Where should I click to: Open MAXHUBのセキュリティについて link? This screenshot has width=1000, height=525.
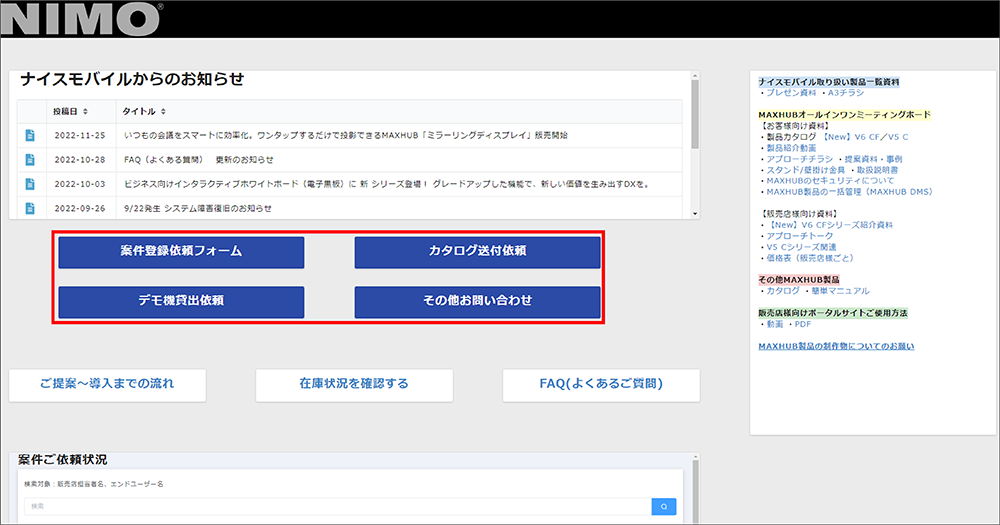[x=830, y=181]
